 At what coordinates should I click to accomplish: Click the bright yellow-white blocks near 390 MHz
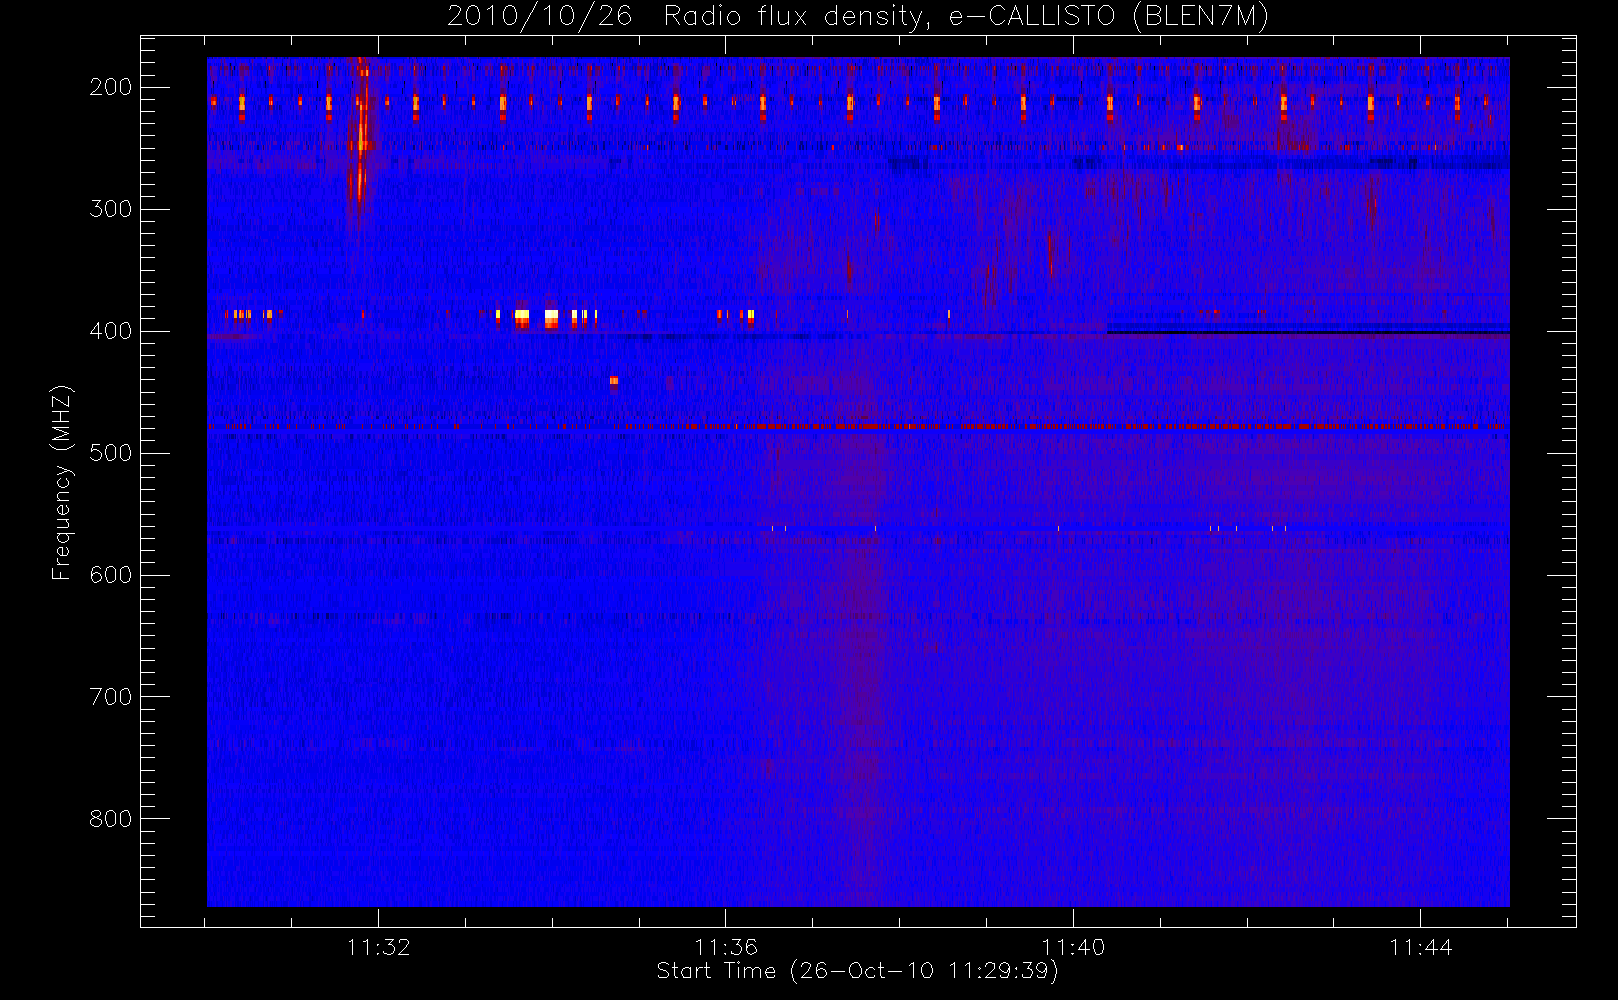[x=545, y=318]
